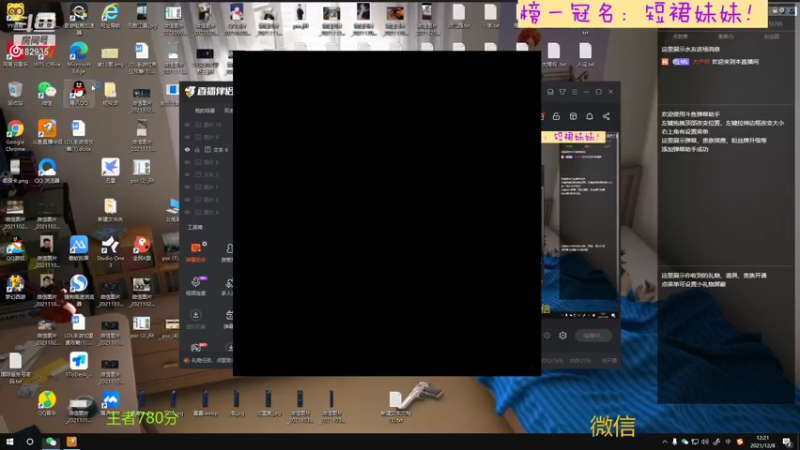
Task: Open the yellow folder icon next to Tencent QQ
Action: [110, 93]
